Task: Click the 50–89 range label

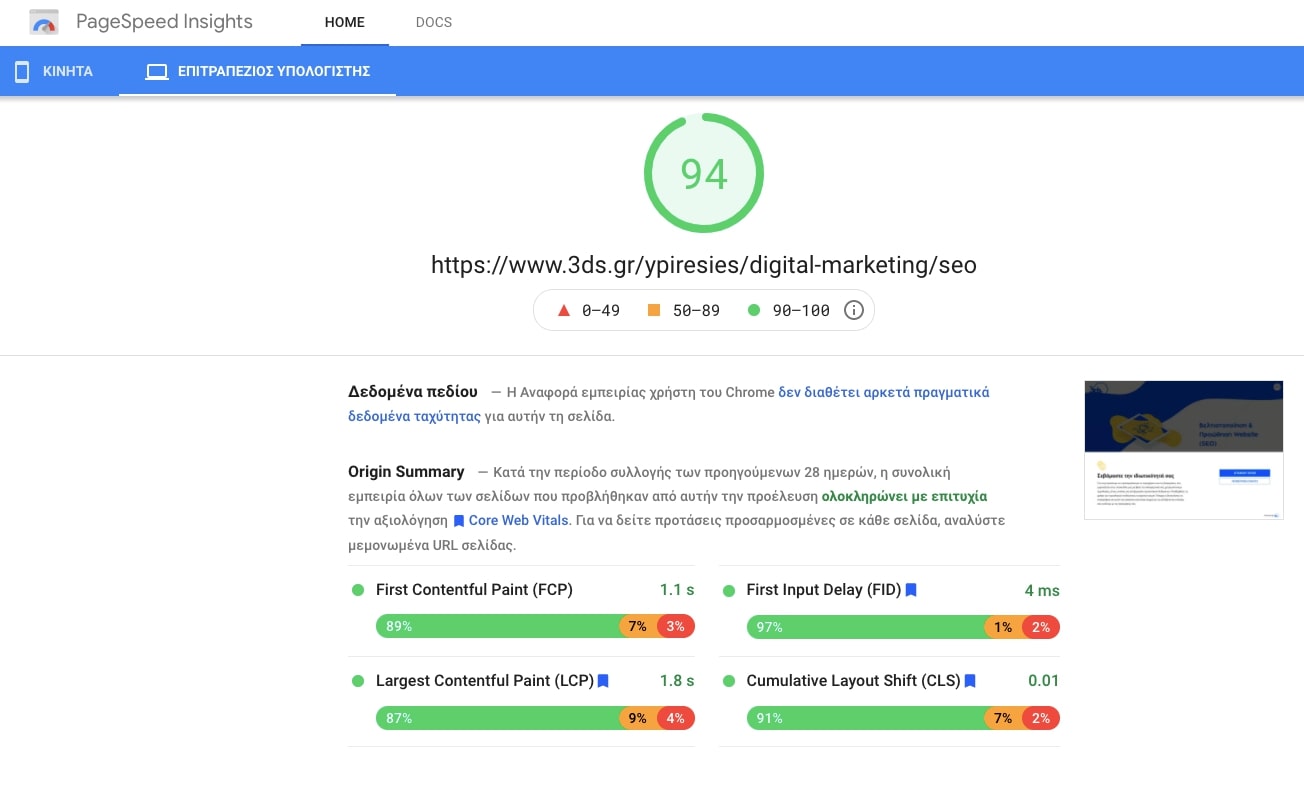Action: point(696,310)
